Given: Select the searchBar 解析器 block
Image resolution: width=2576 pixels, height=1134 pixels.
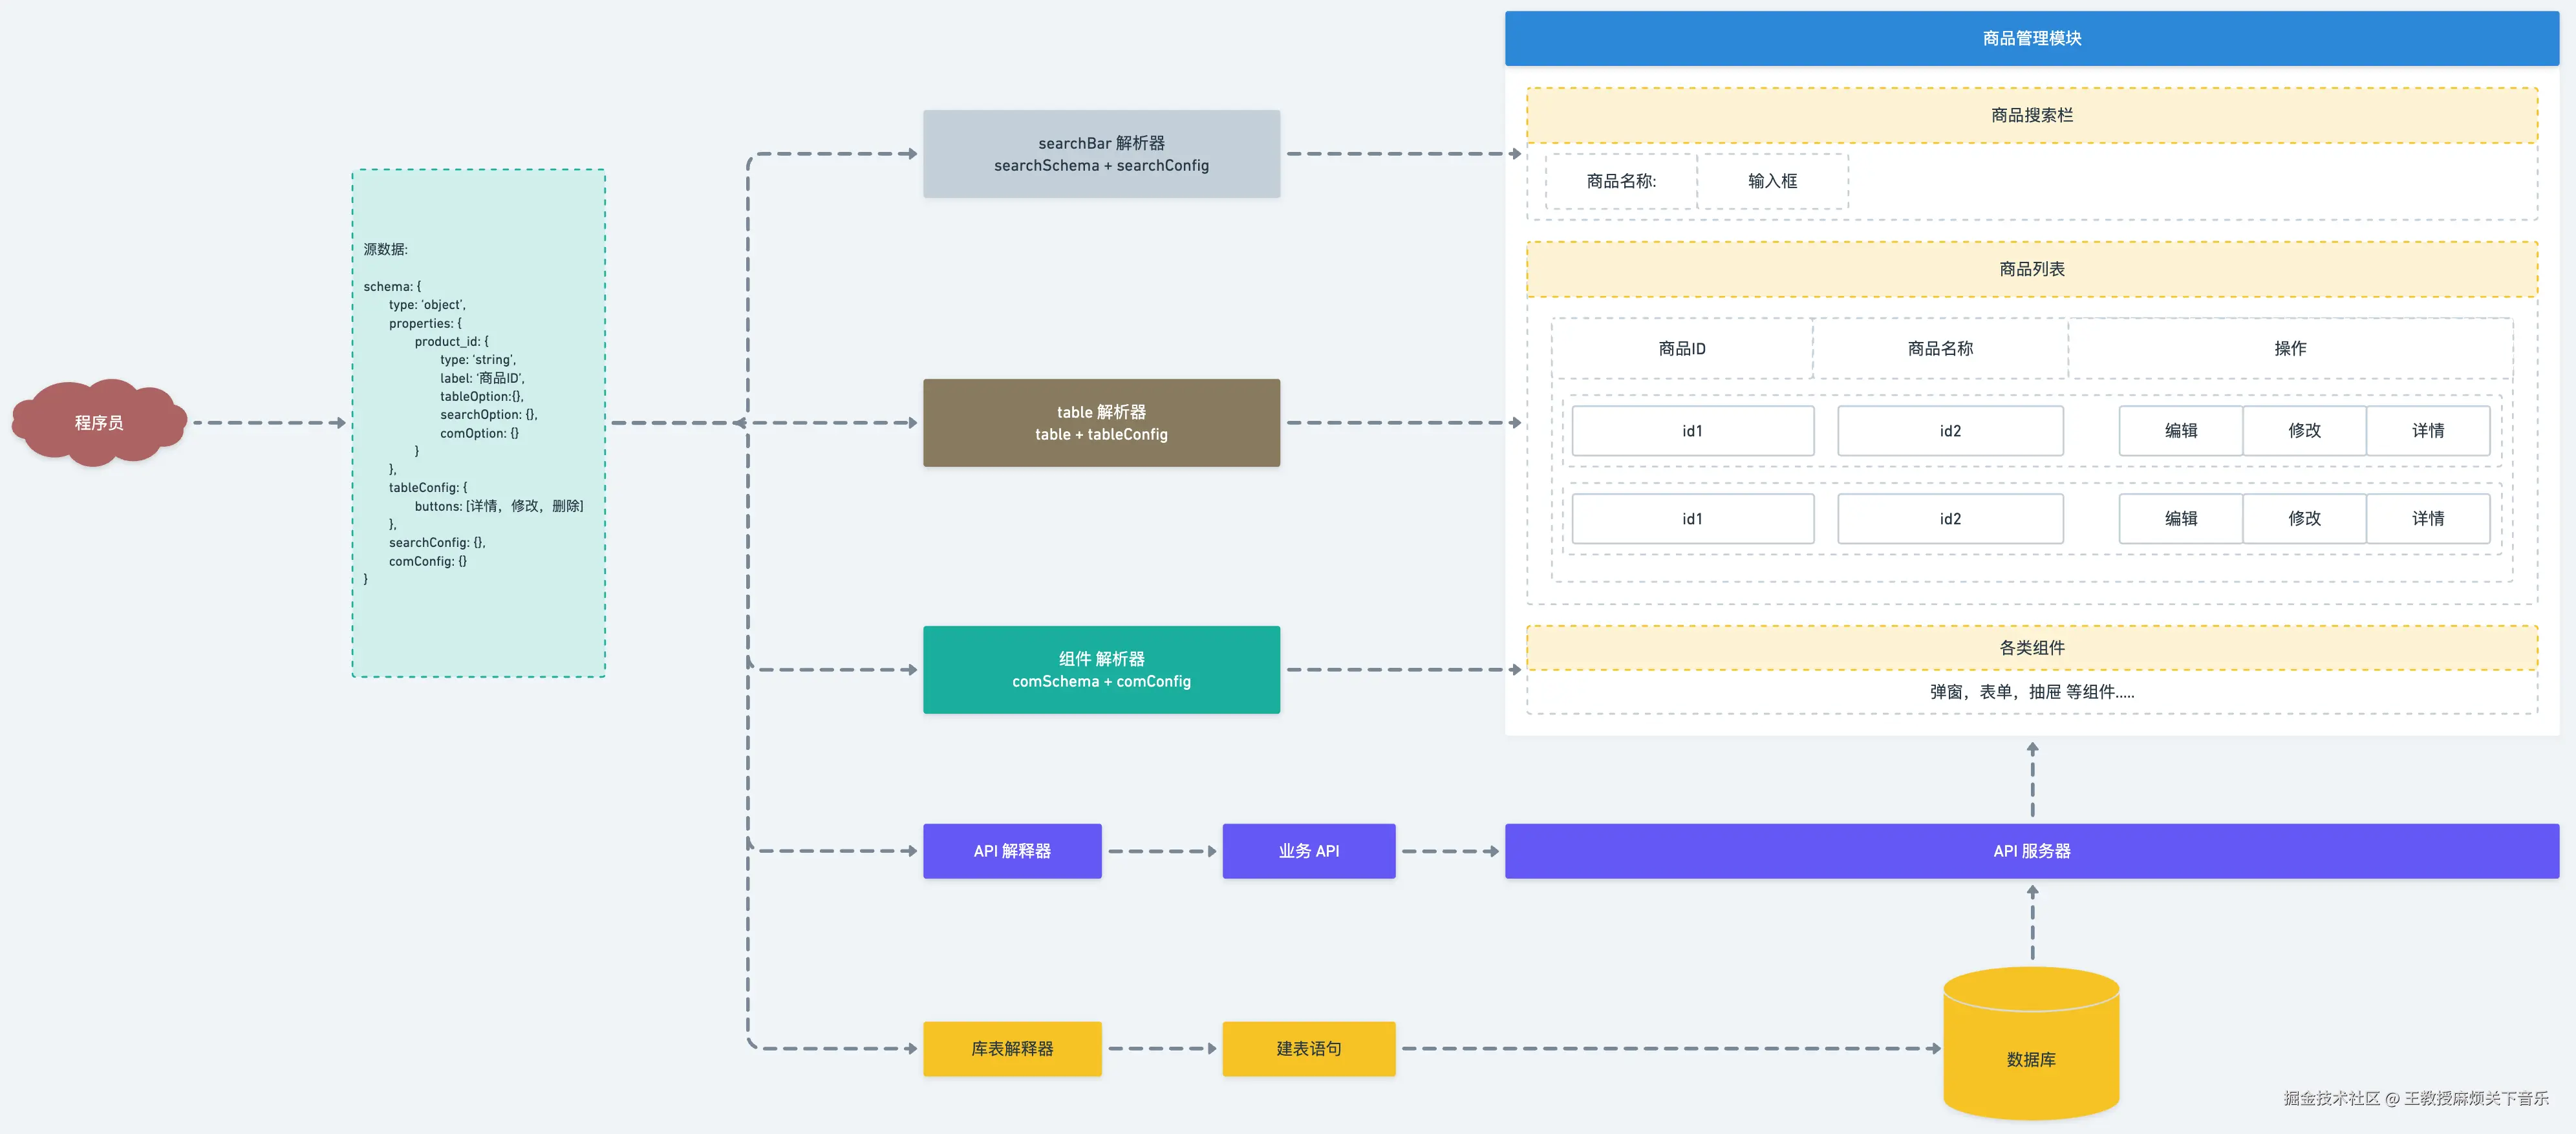Looking at the screenshot, I should click(x=1101, y=154).
